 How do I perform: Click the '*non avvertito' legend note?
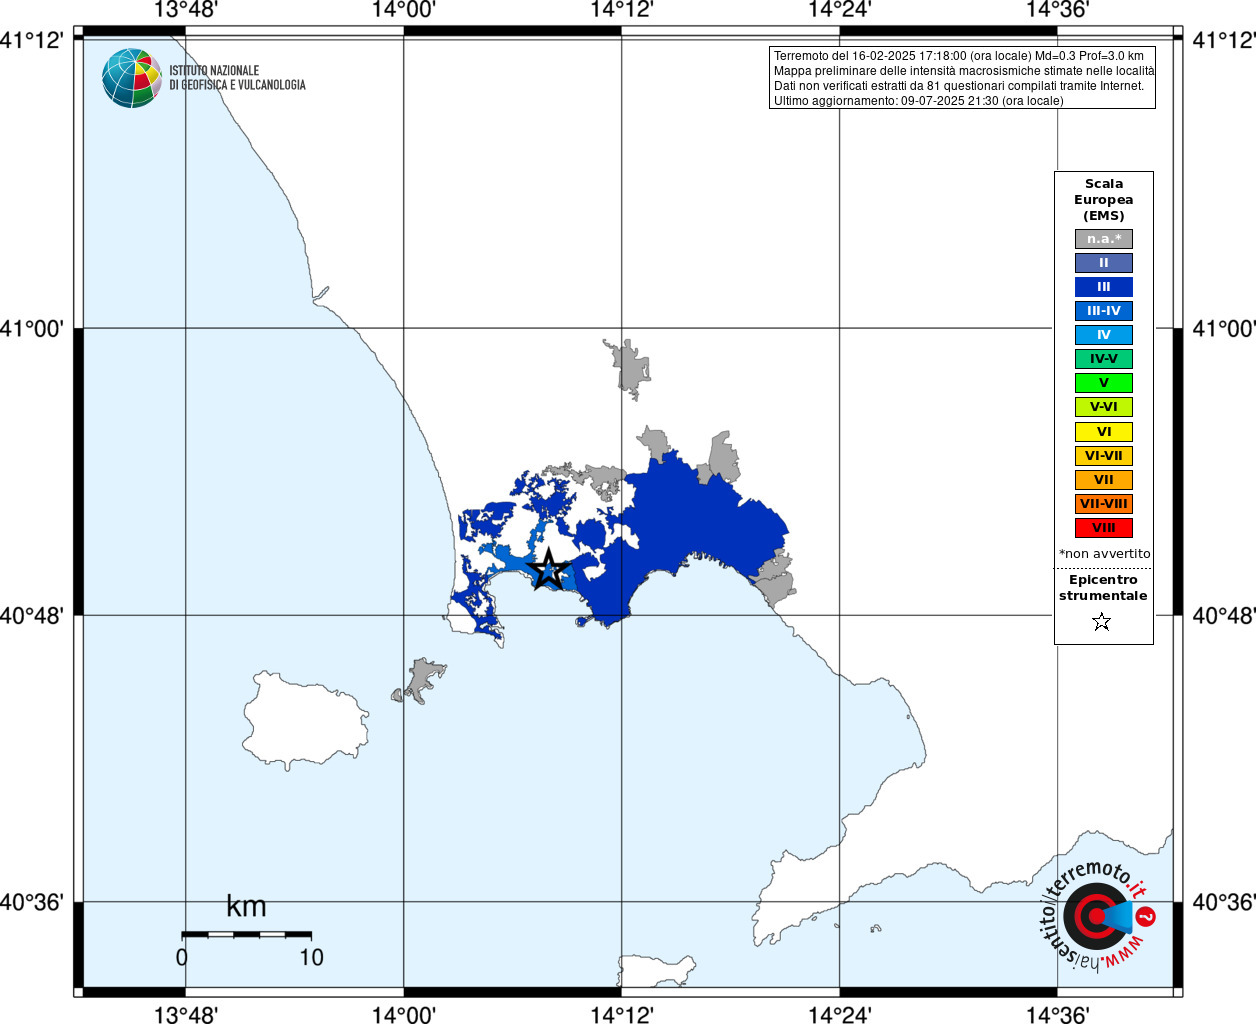point(1105,554)
